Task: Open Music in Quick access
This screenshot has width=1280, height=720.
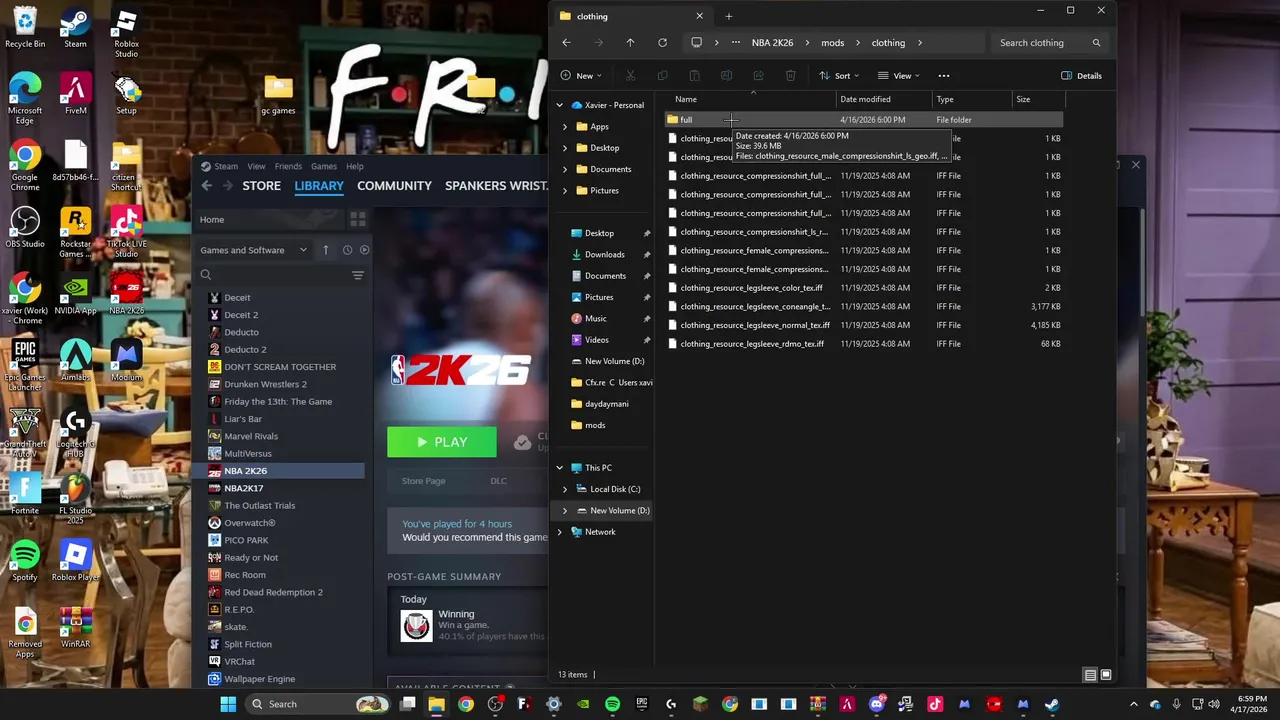Action: (x=595, y=319)
